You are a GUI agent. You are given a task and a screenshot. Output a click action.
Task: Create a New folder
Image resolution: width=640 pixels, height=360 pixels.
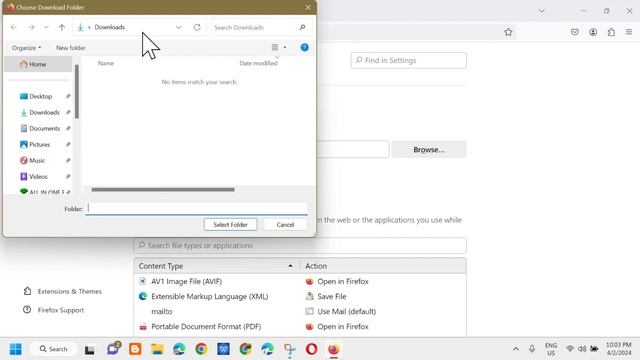tap(71, 48)
